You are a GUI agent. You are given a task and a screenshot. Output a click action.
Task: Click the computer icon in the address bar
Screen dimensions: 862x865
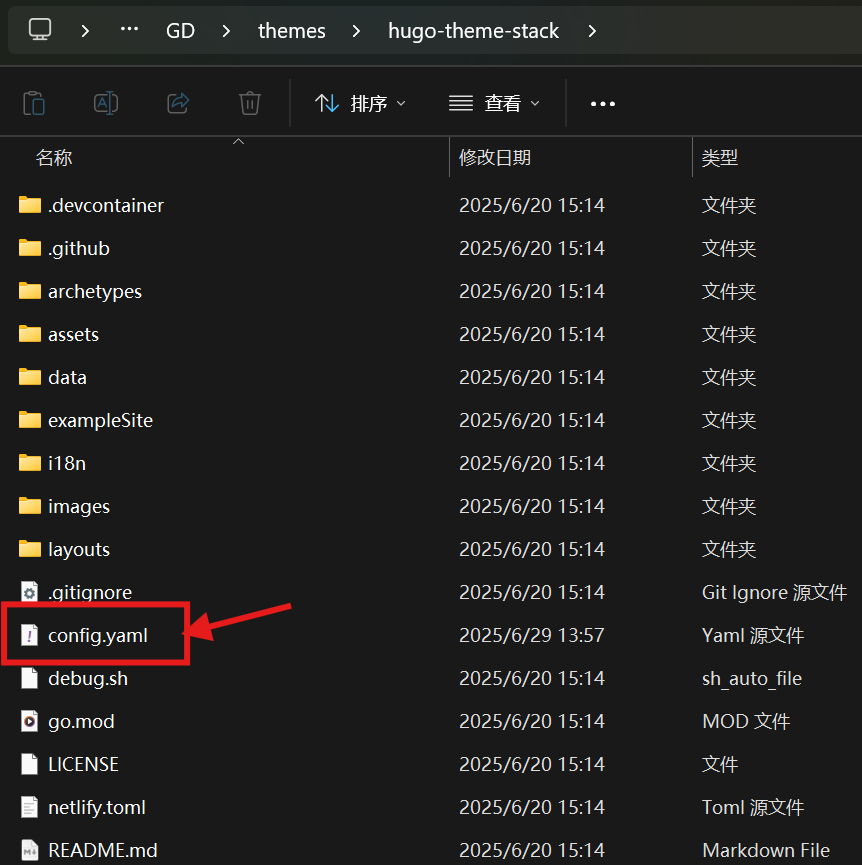pyautogui.click(x=38, y=30)
